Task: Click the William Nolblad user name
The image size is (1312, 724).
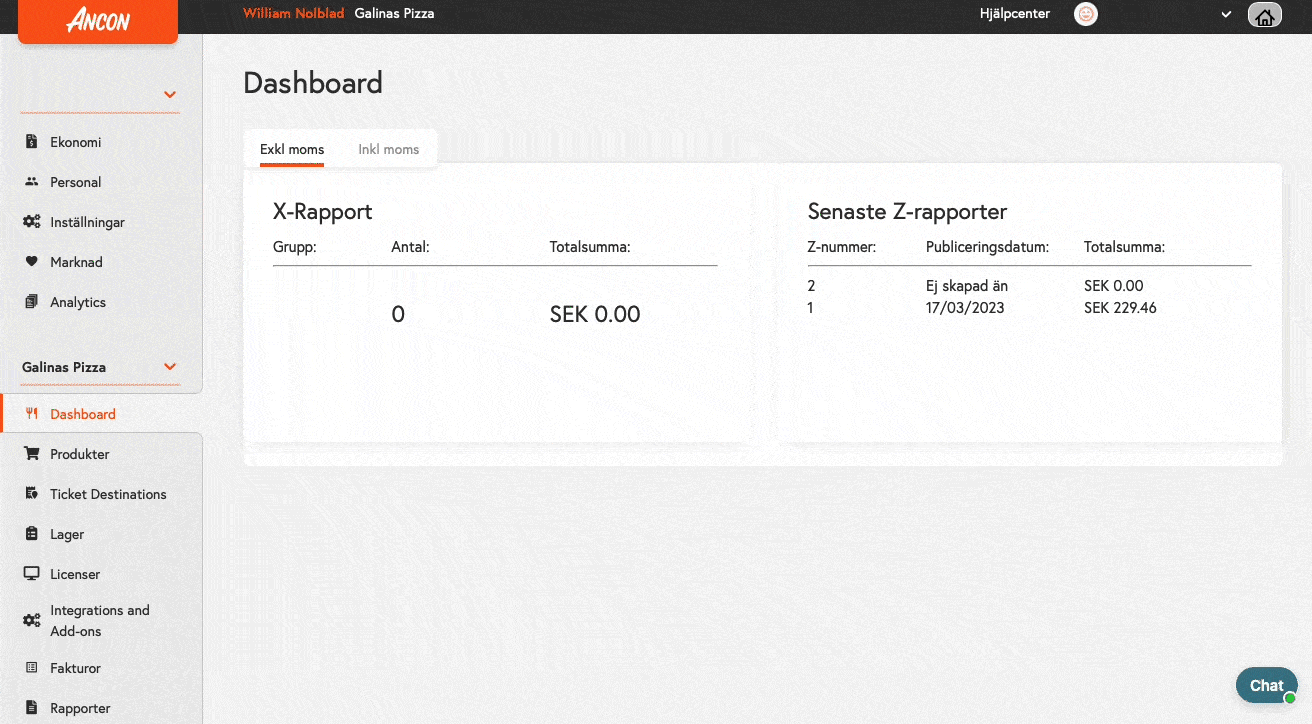Action: click(x=293, y=14)
